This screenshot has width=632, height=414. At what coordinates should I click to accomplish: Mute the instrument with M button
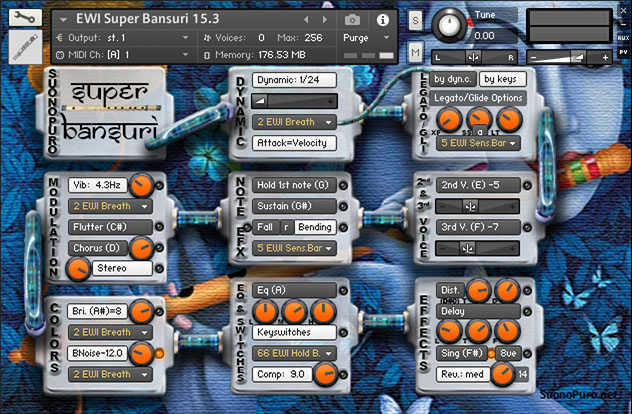click(x=416, y=52)
